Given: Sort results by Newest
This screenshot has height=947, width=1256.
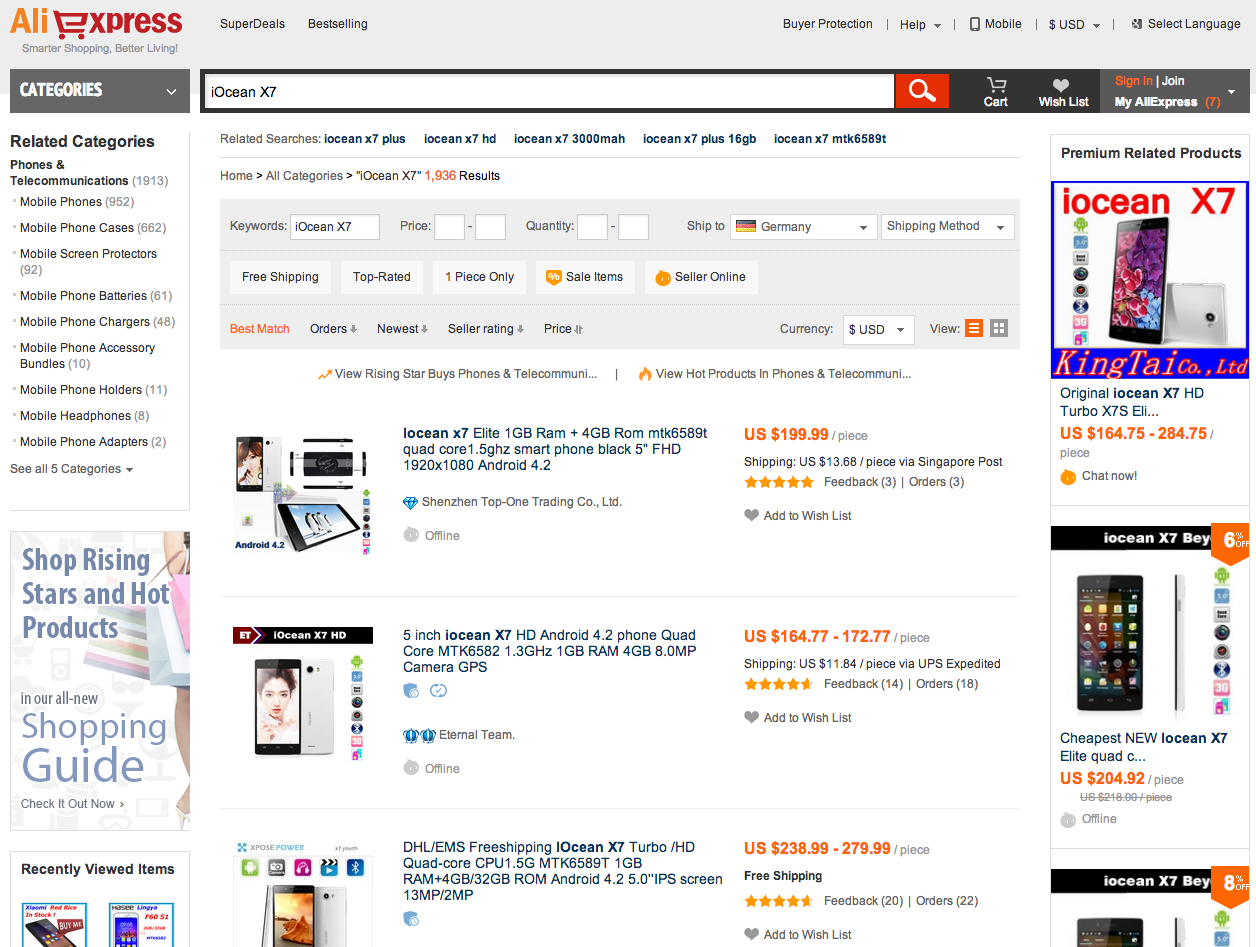Looking at the screenshot, I should point(402,329).
